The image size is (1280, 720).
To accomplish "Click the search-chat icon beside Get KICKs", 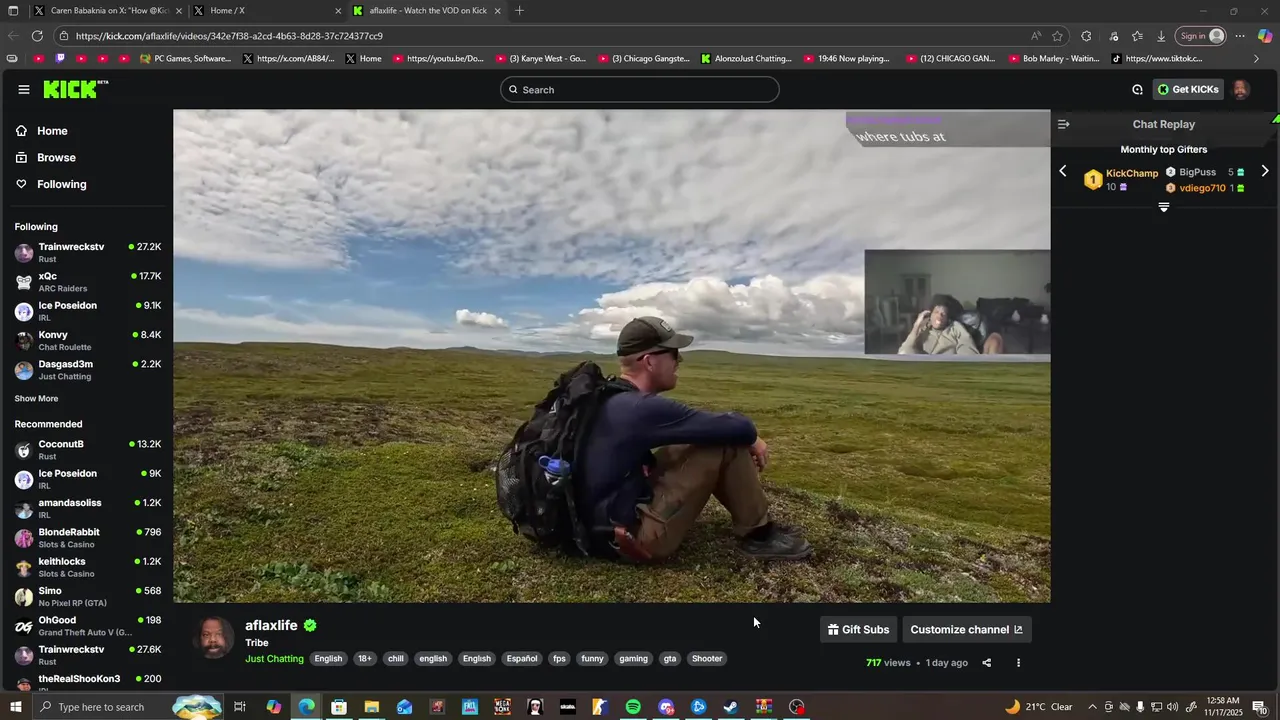I will 1137,90.
